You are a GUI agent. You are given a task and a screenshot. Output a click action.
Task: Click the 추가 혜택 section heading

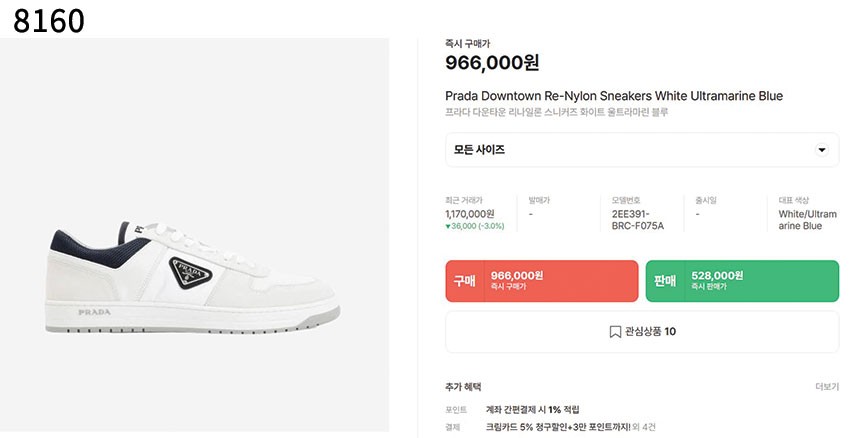pos(463,387)
